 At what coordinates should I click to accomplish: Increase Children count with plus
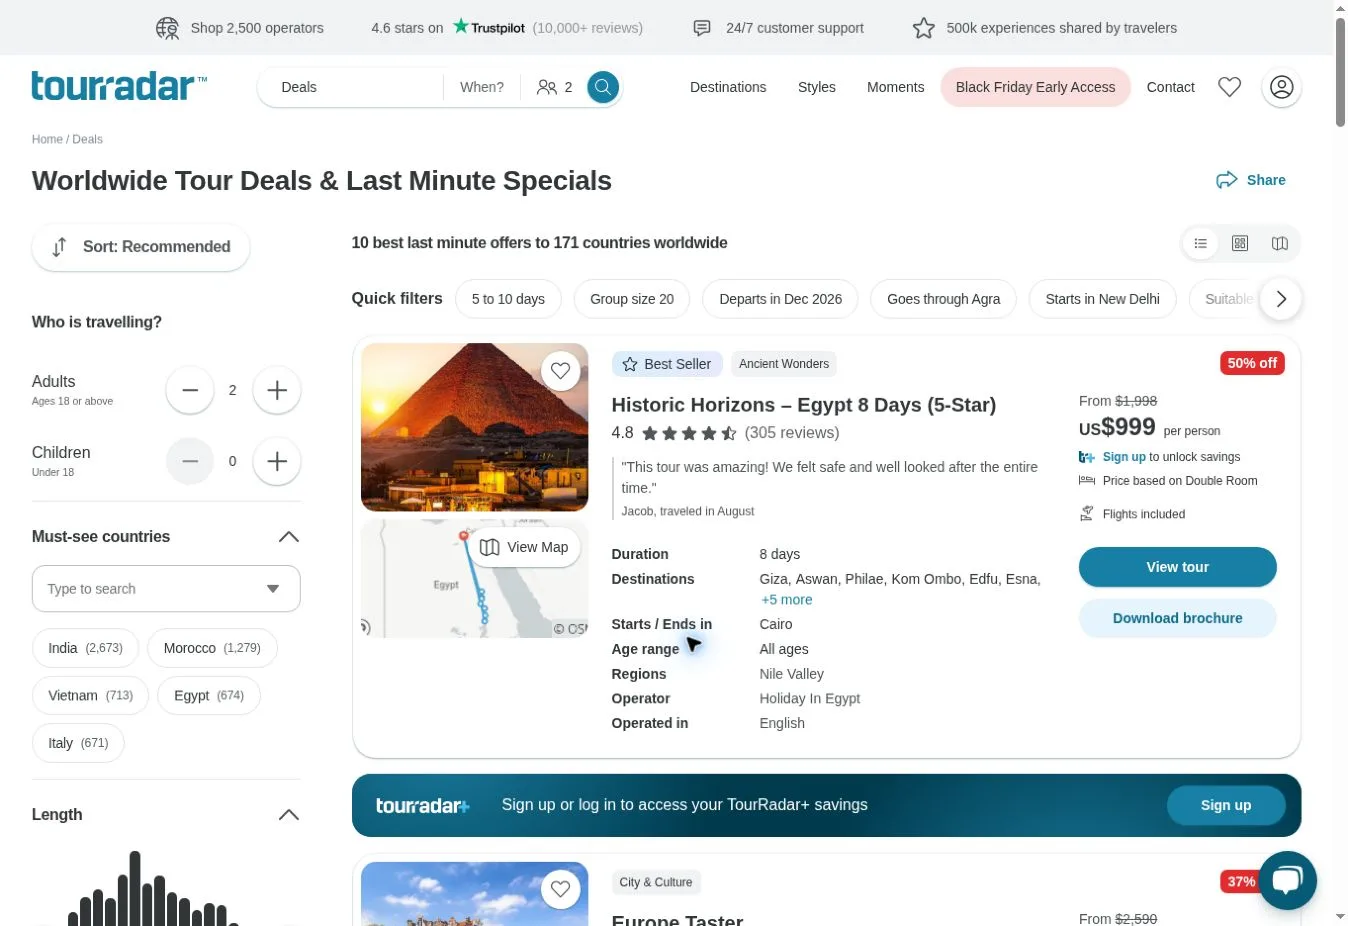pyautogui.click(x=277, y=461)
